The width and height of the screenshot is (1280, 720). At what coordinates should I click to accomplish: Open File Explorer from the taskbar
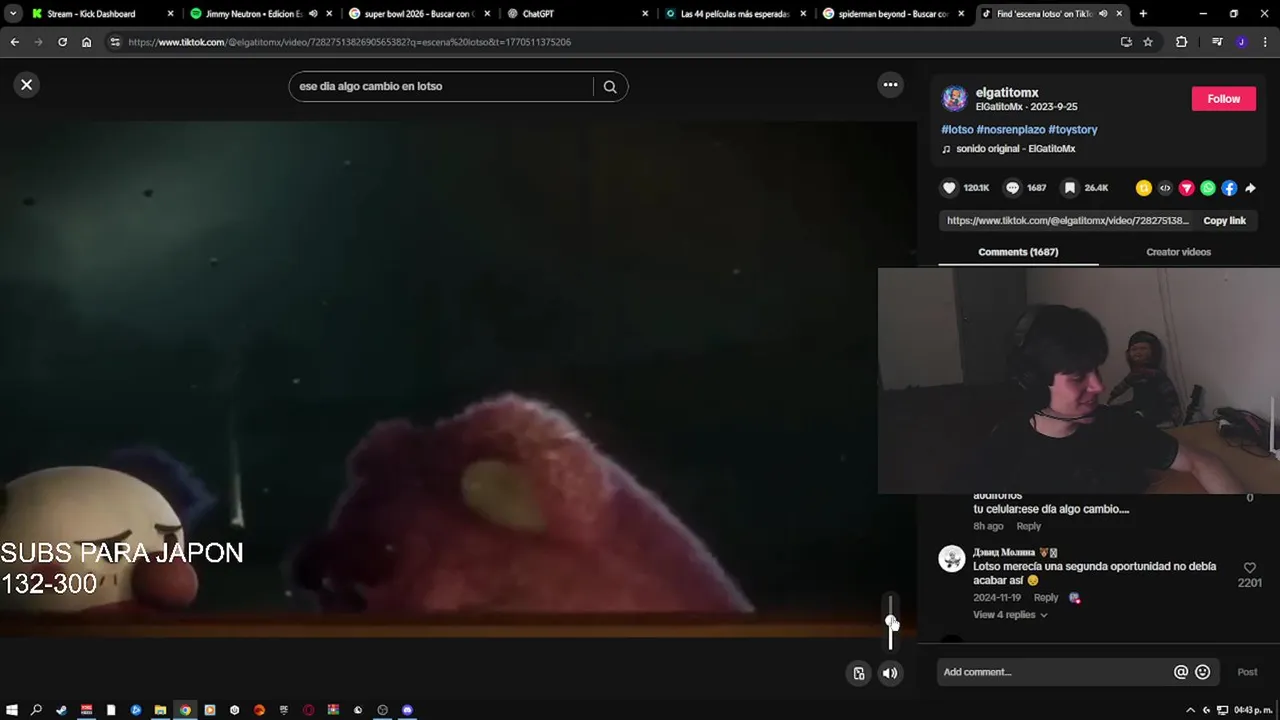tap(160, 710)
